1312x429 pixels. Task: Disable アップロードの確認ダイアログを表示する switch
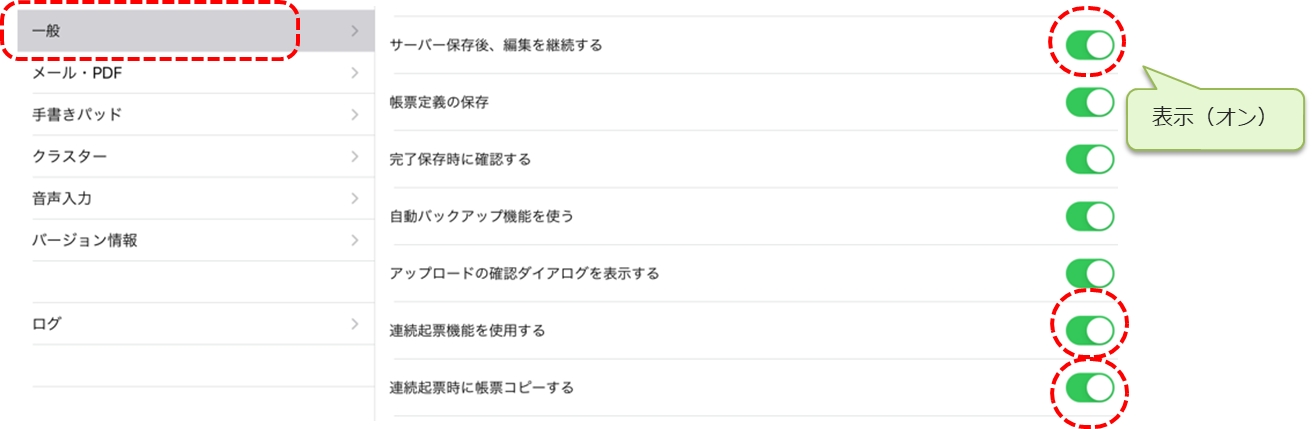(1089, 273)
